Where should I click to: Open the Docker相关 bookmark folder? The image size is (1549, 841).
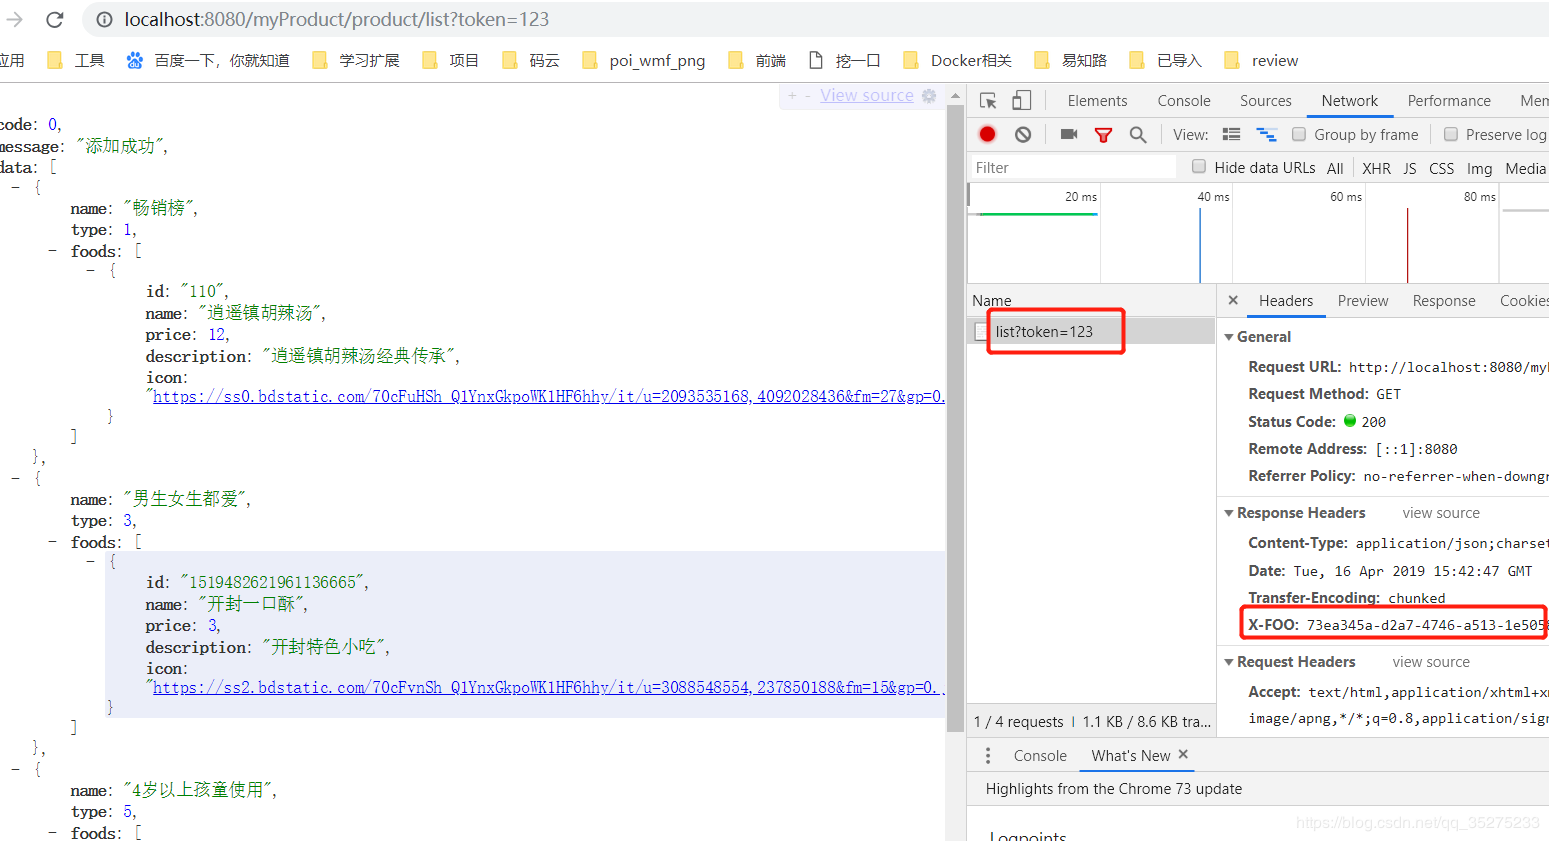957,60
